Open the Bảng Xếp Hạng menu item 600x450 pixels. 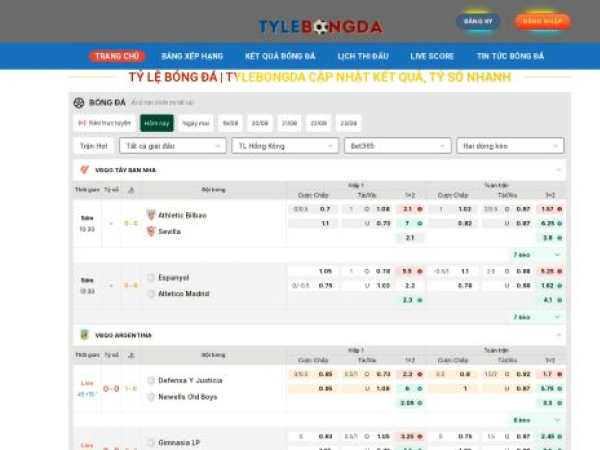[x=192, y=56]
